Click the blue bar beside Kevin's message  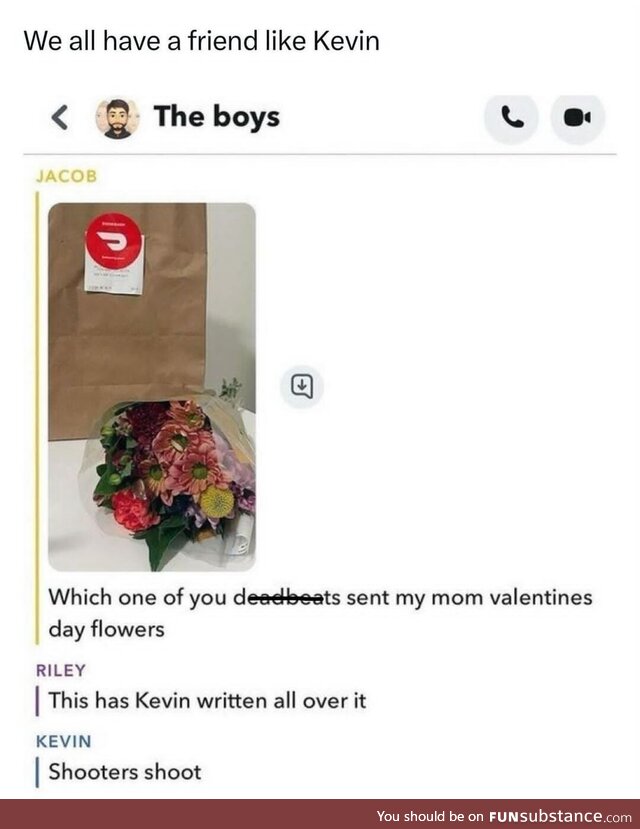click(x=37, y=772)
